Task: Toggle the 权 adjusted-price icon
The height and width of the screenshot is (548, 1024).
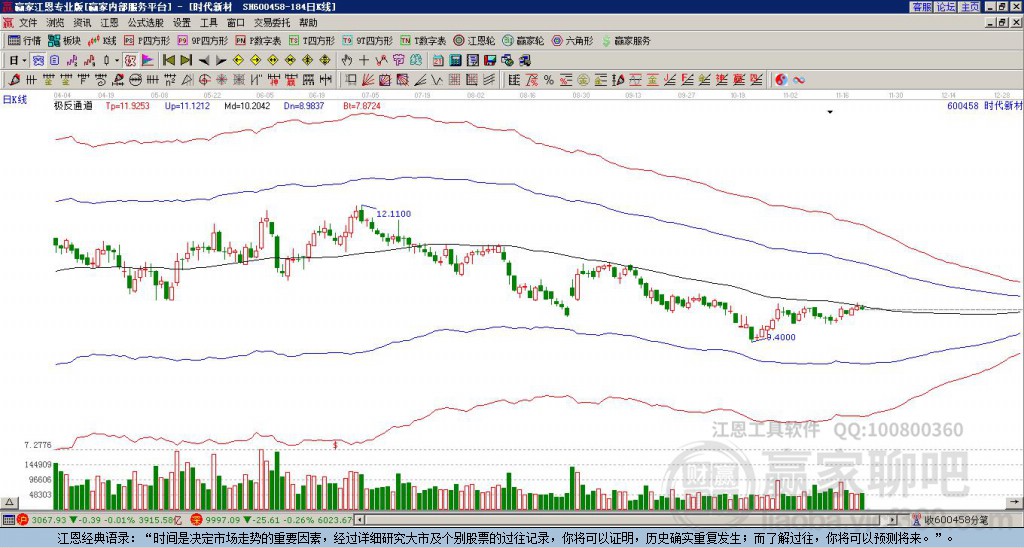Action: 130,61
